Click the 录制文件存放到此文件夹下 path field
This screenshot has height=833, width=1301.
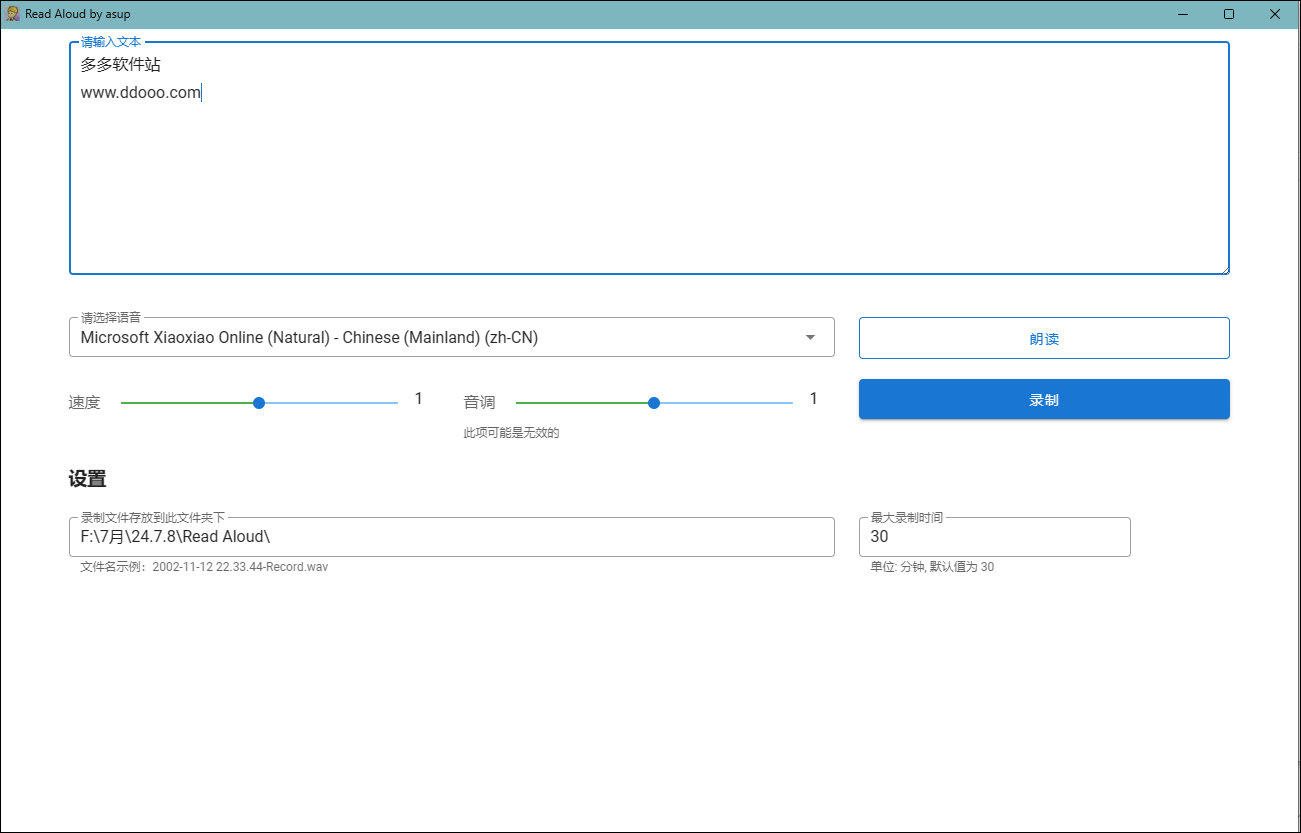pos(451,537)
